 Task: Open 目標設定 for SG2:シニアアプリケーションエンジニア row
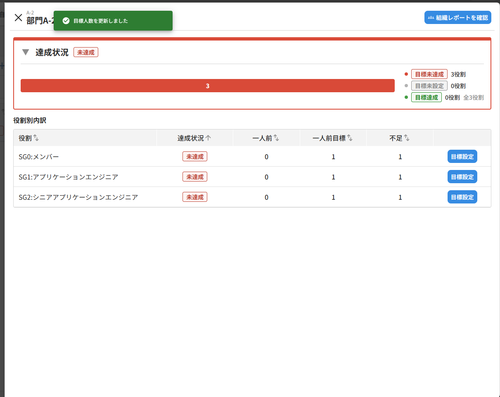pos(462,197)
